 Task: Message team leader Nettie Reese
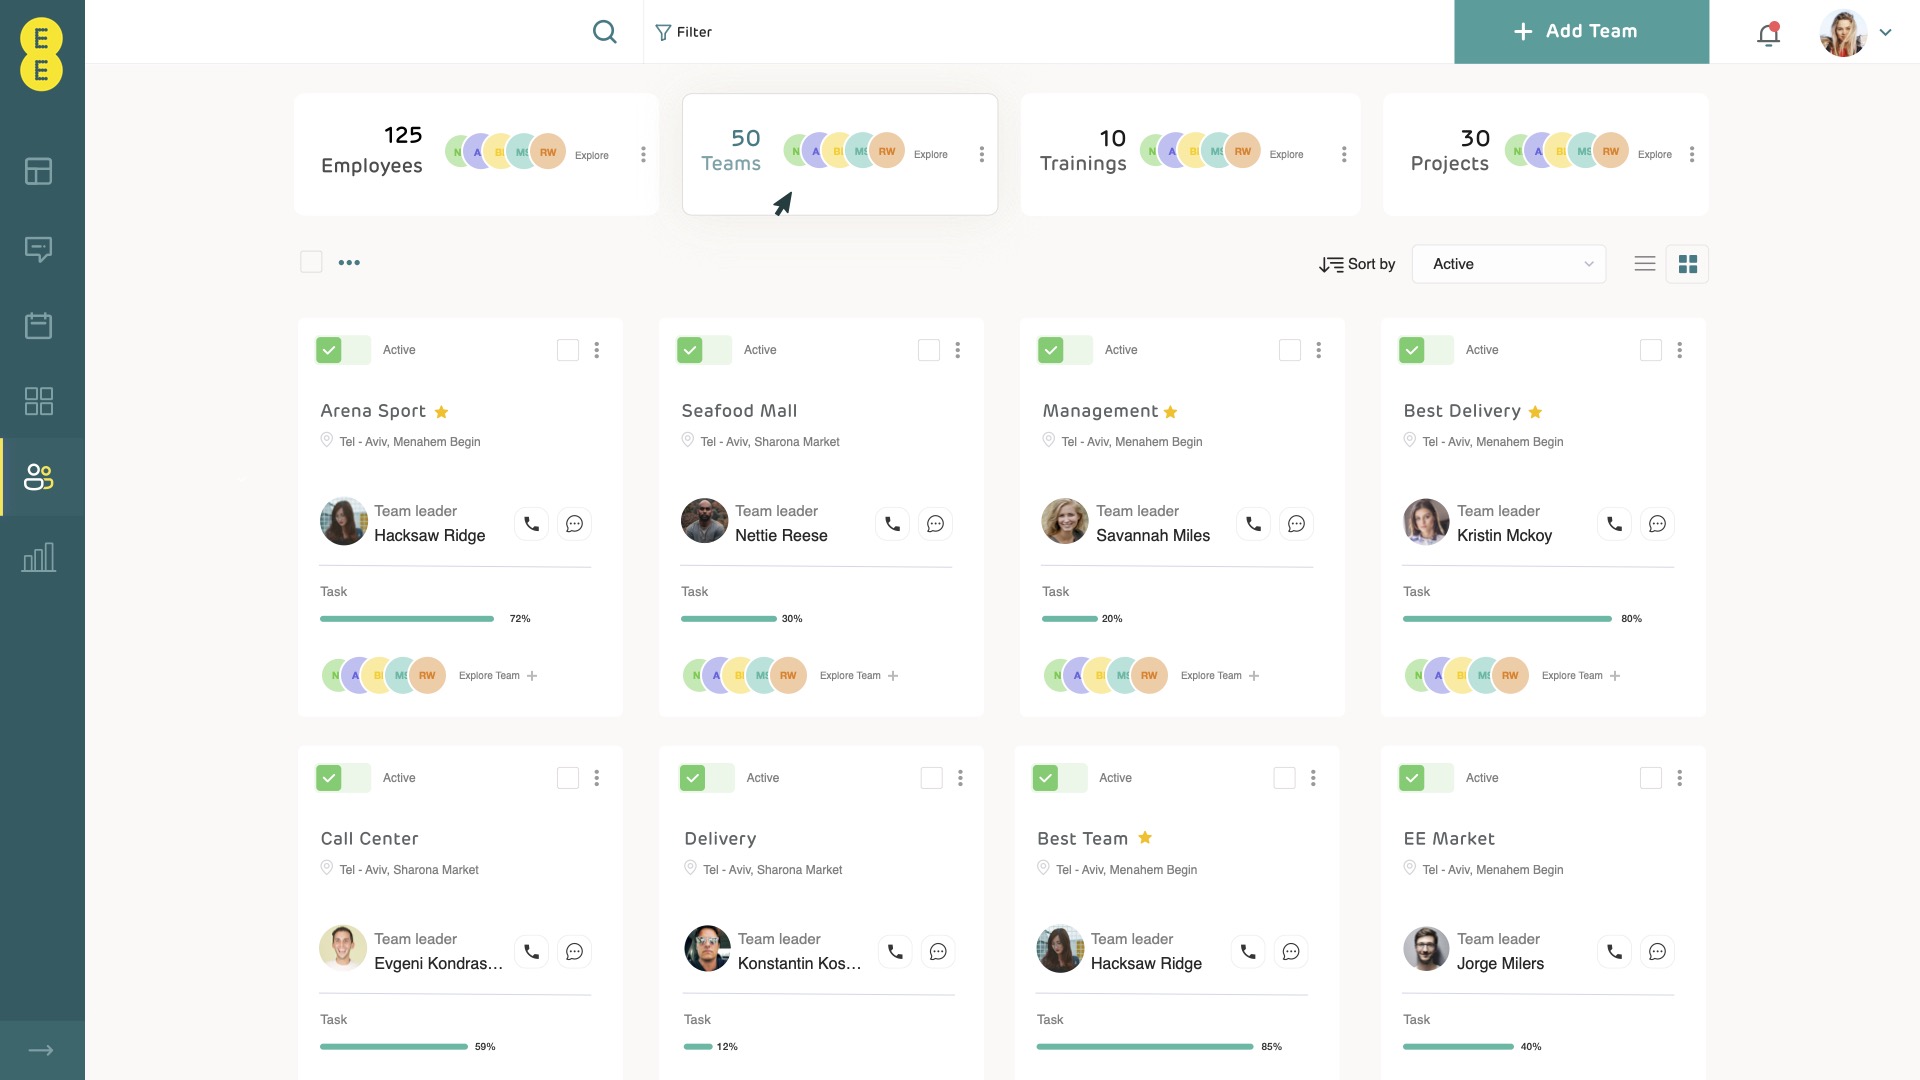[936, 524]
